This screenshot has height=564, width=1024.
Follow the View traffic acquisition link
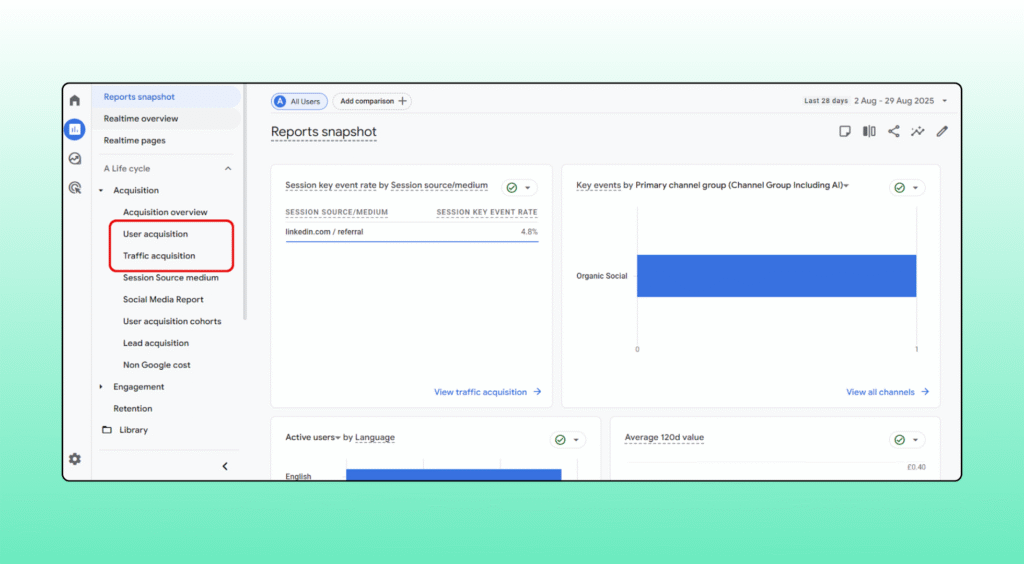[487, 392]
